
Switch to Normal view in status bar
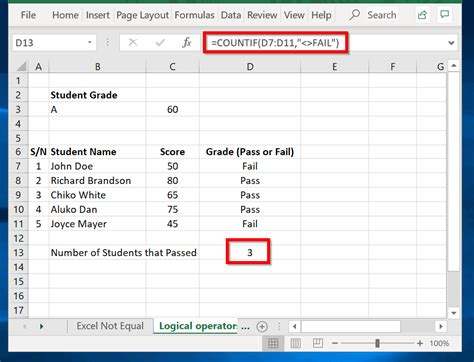coord(273,343)
